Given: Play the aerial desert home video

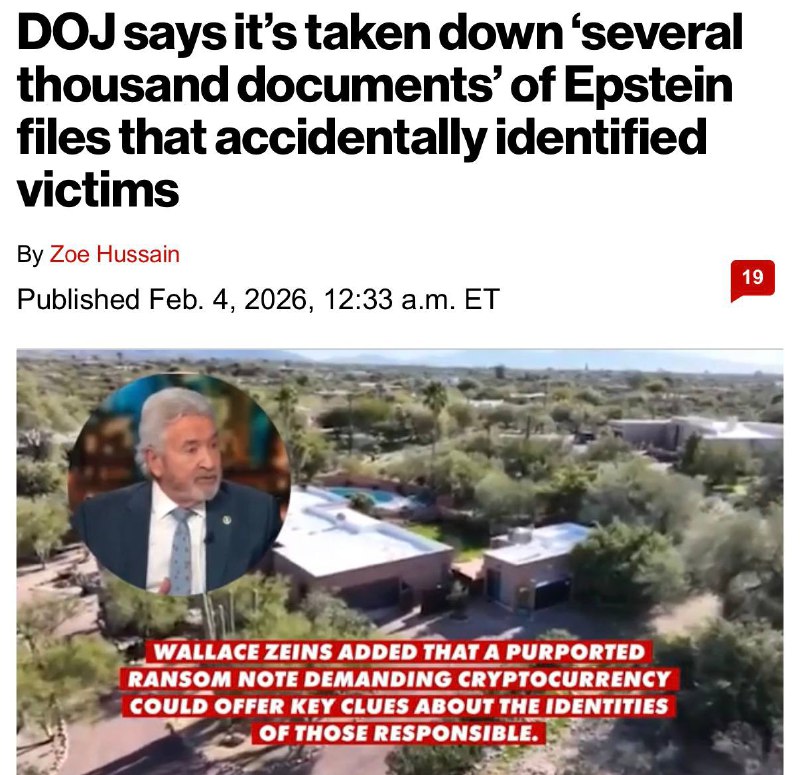Looking at the screenshot, I should (400, 562).
